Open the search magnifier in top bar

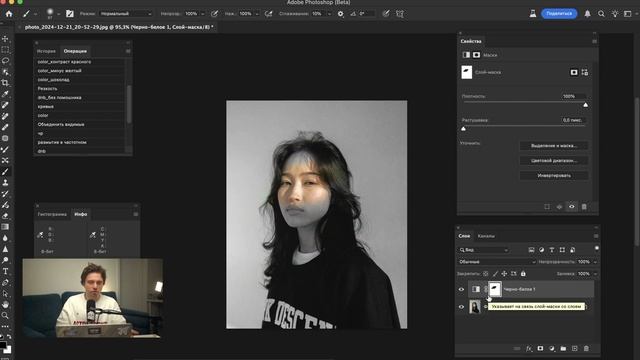coord(601,13)
